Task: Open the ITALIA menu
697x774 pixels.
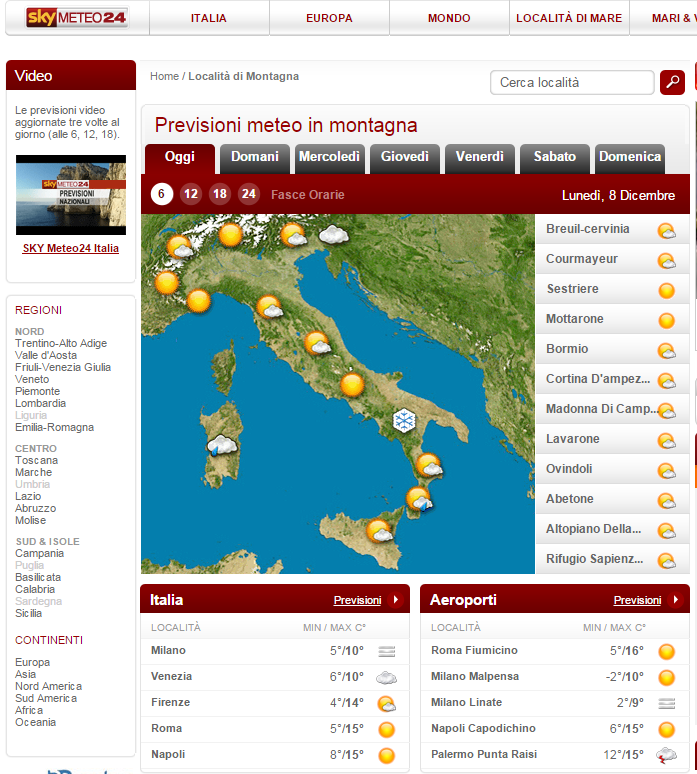Action: (x=209, y=18)
